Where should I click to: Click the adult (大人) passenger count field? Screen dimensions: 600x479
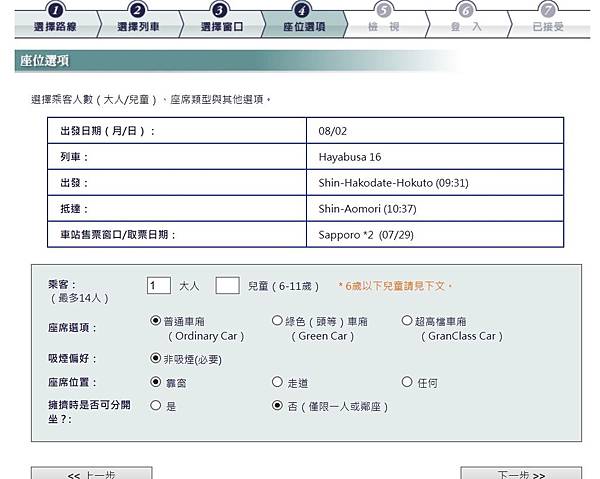[159, 285]
